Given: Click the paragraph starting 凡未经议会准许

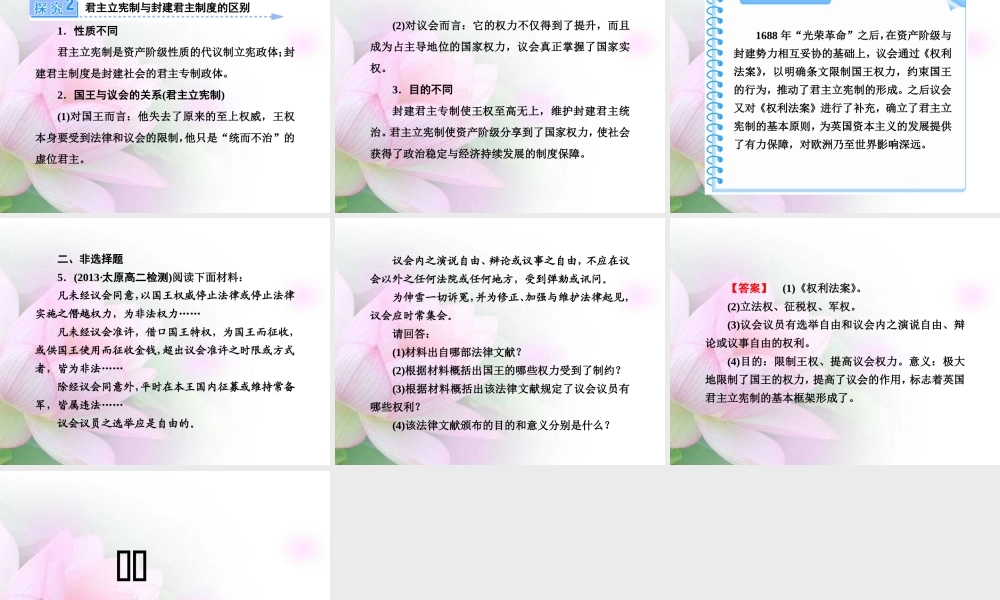Looking at the screenshot, I should (165, 350).
